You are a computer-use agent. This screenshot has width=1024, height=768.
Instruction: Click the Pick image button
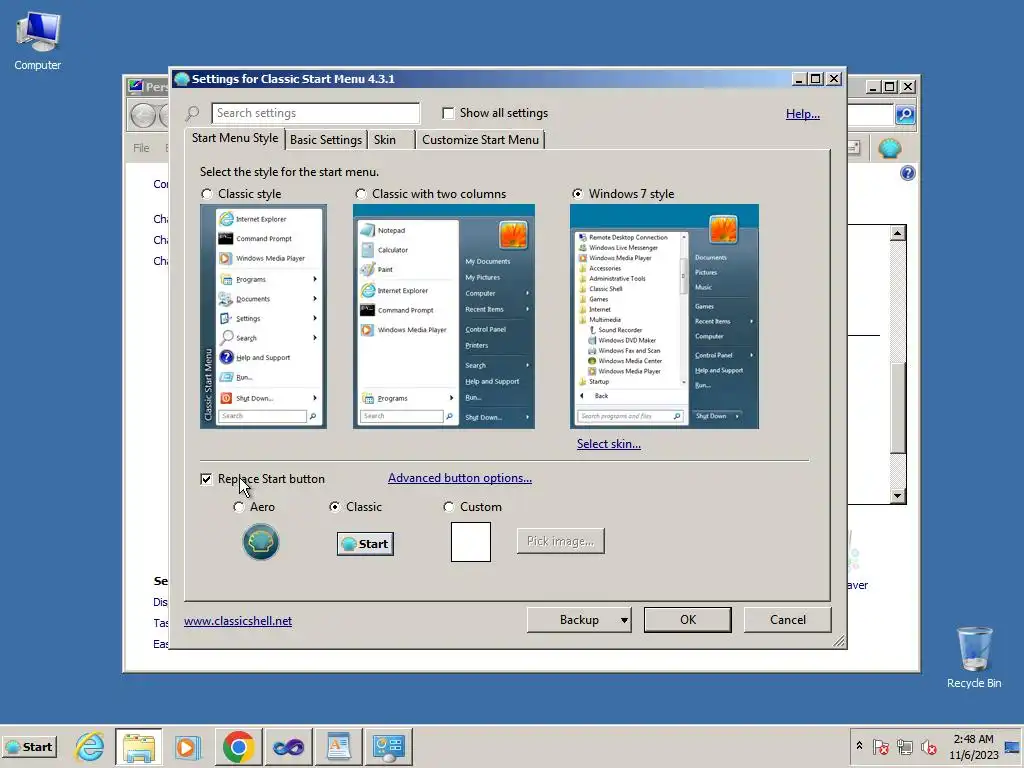point(560,541)
